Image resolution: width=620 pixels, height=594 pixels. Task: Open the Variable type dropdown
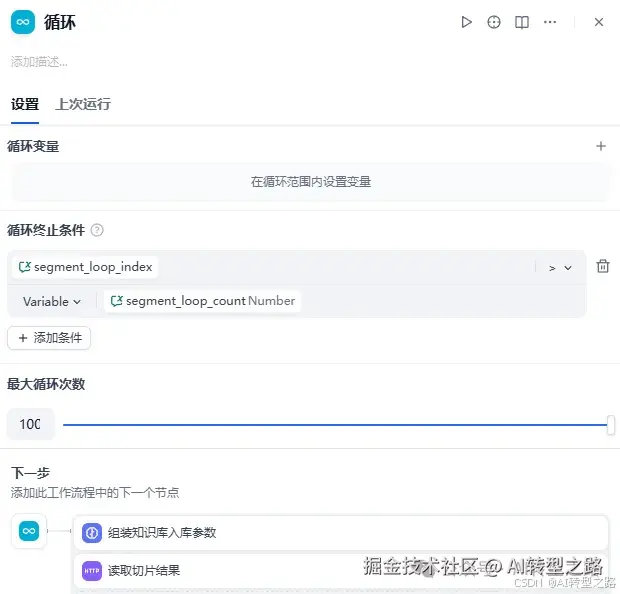52,302
